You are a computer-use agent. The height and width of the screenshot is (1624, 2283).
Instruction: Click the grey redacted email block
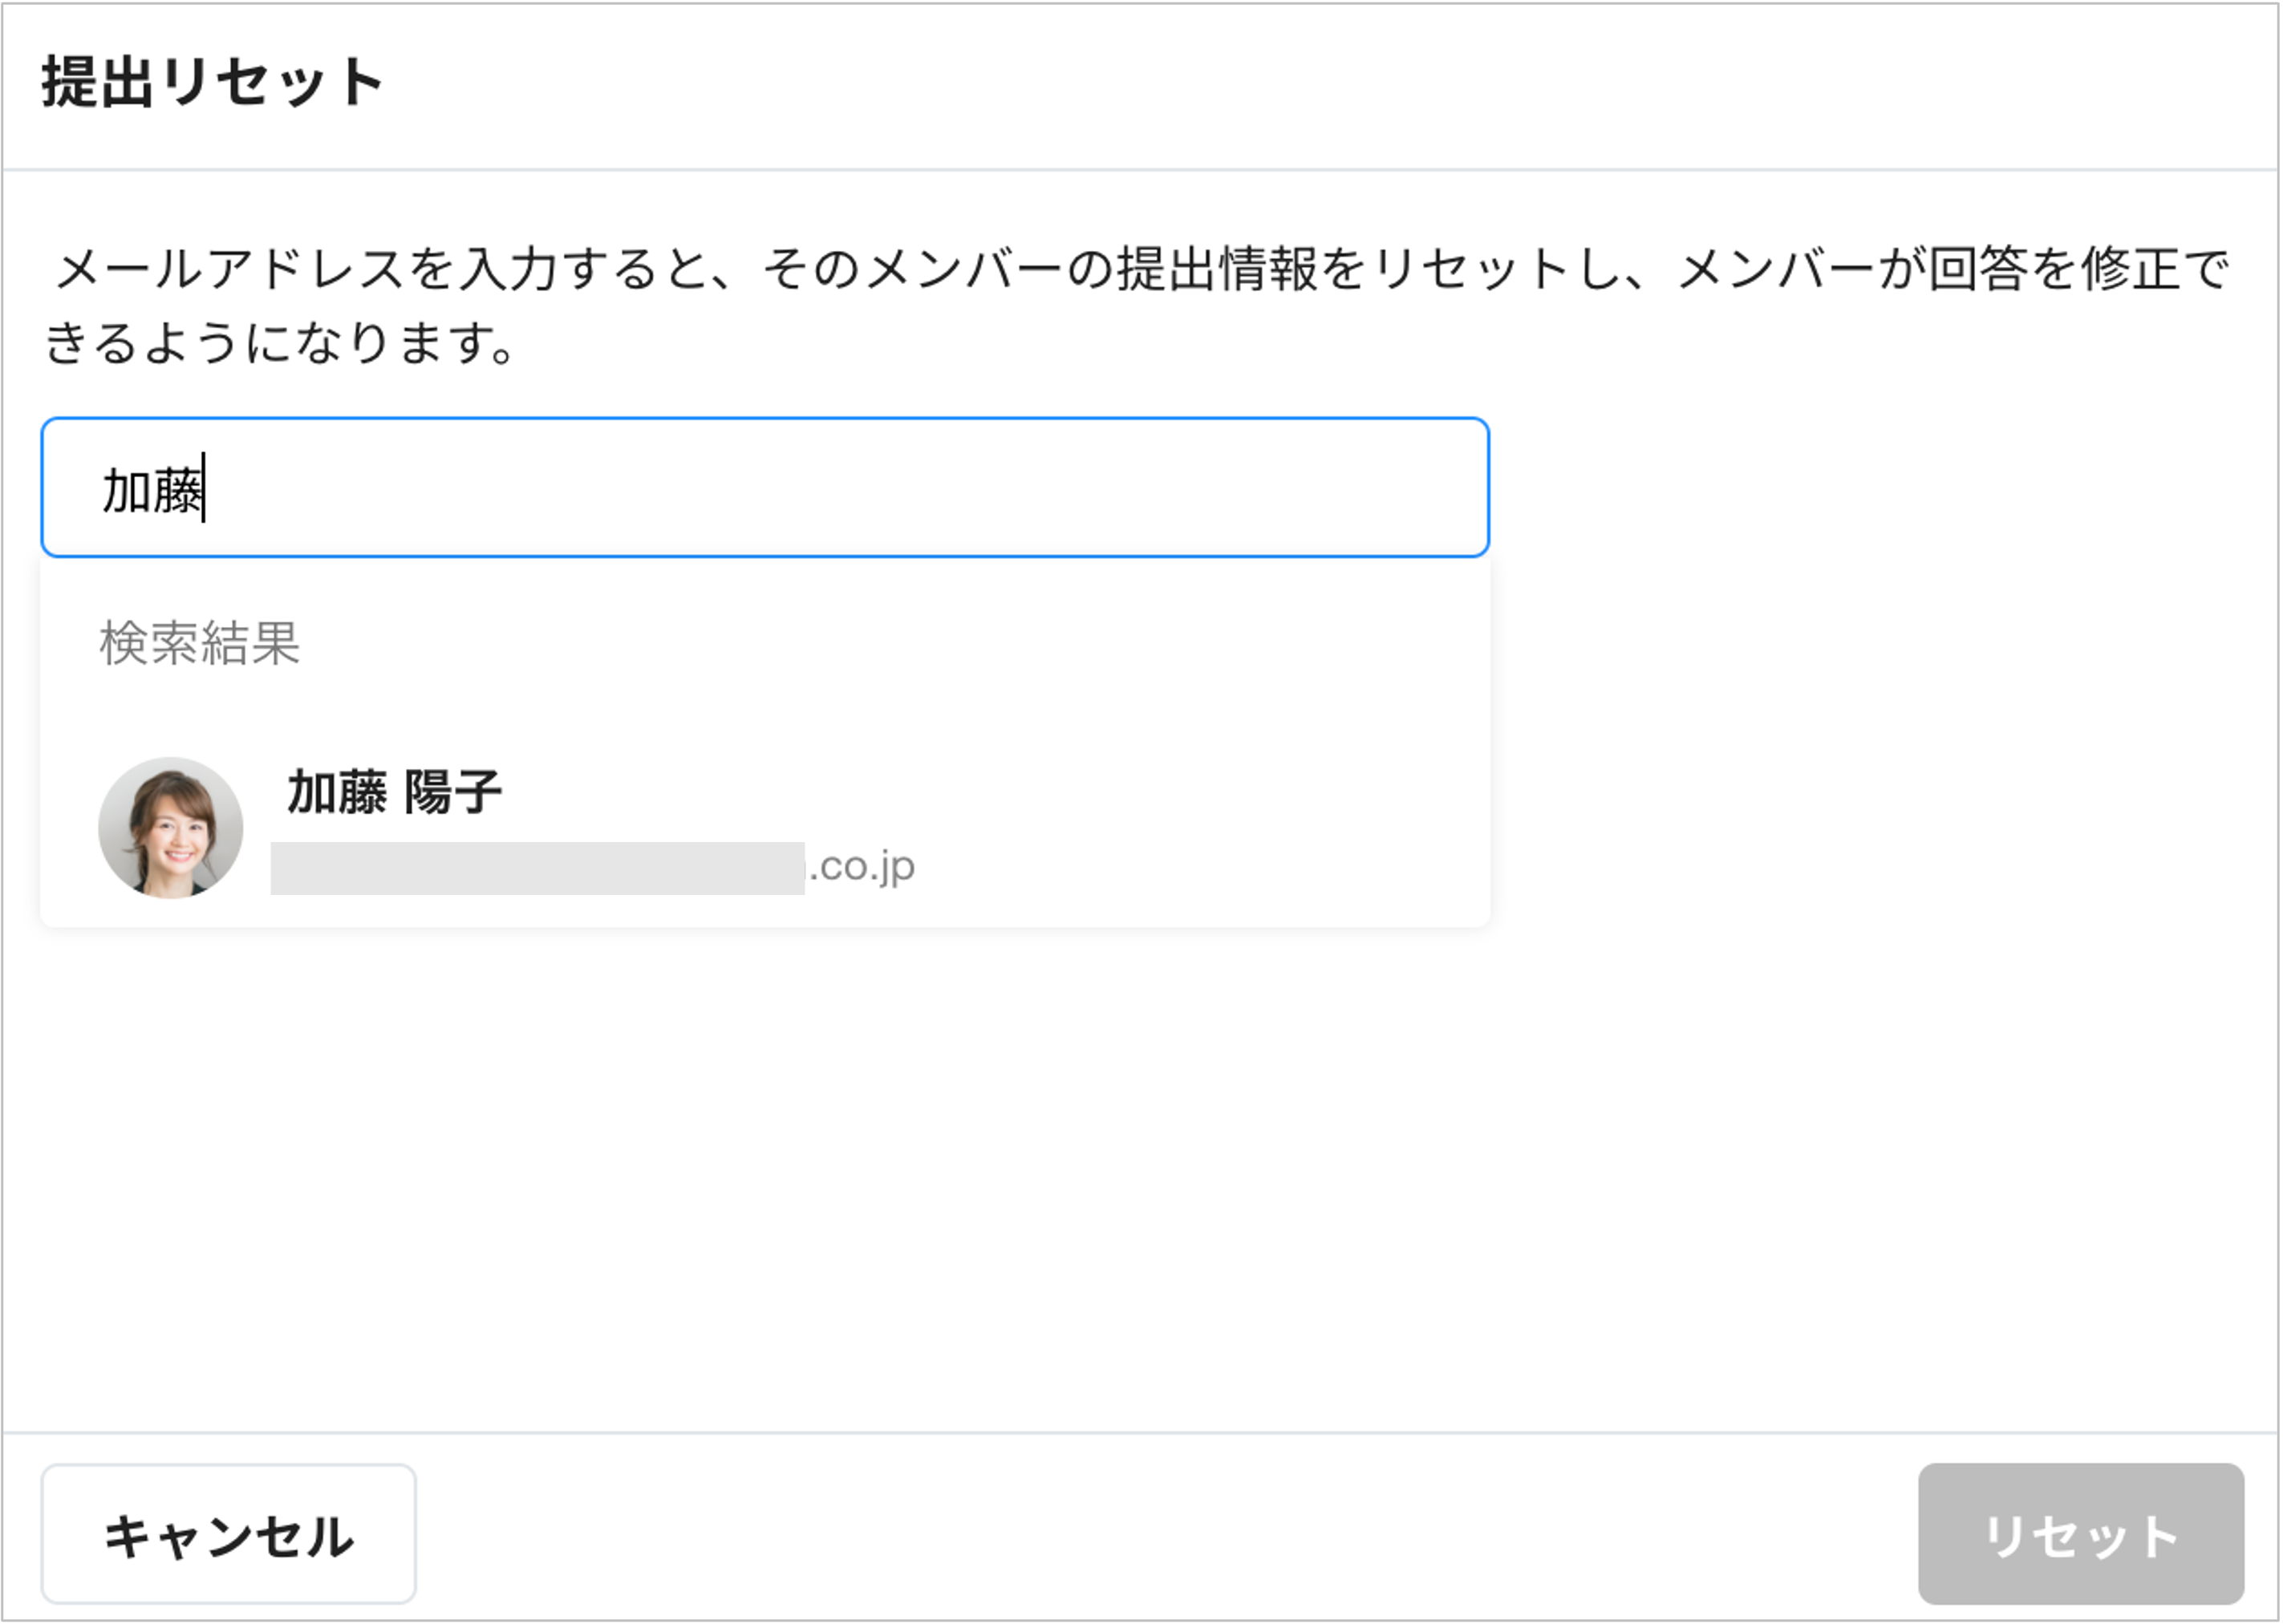pyautogui.click(x=537, y=868)
